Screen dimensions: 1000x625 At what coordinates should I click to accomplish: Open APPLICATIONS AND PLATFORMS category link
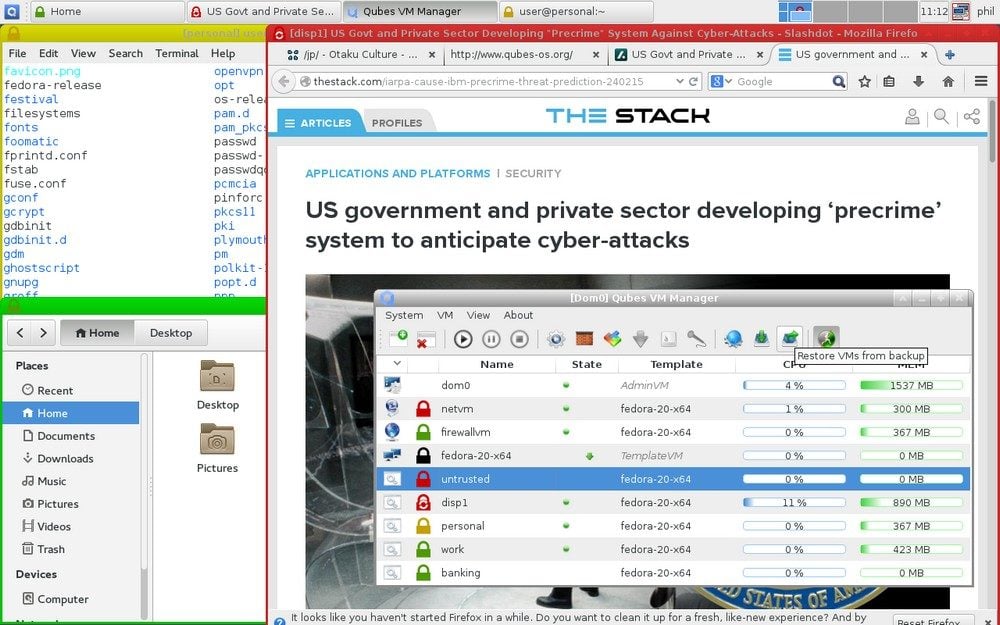click(x=397, y=173)
